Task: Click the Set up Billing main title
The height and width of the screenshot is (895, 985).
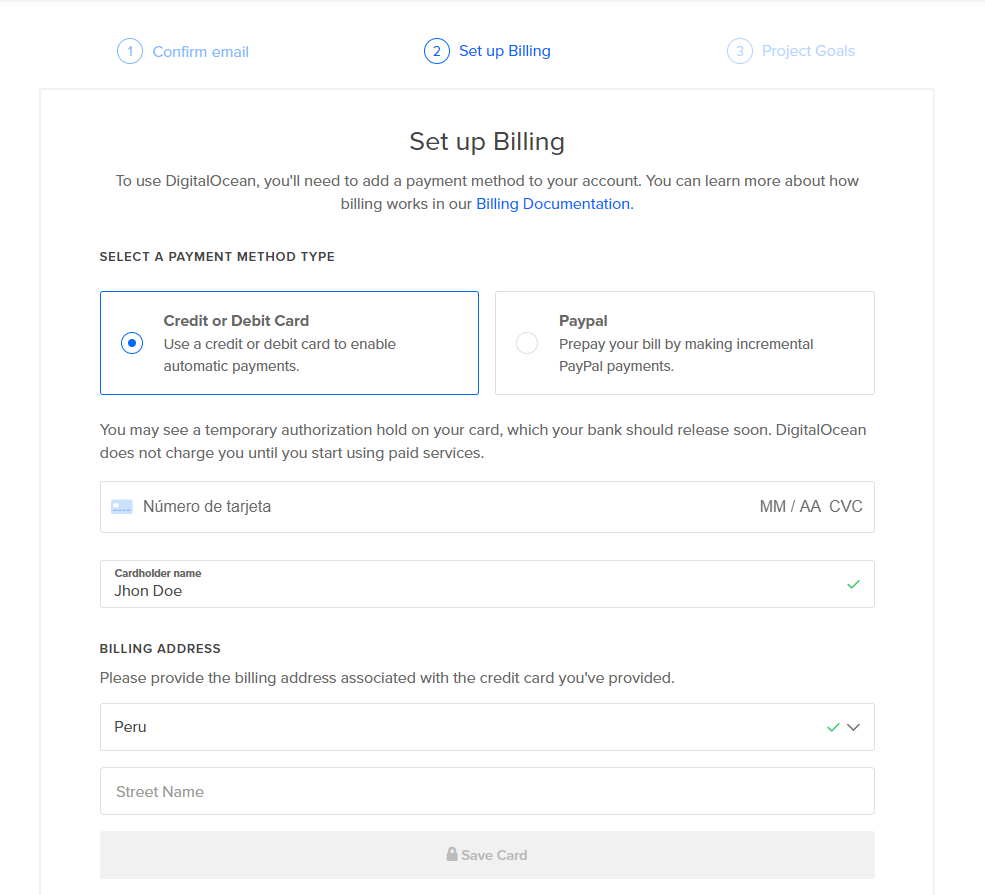Action: pyautogui.click(x=487, y=142)
